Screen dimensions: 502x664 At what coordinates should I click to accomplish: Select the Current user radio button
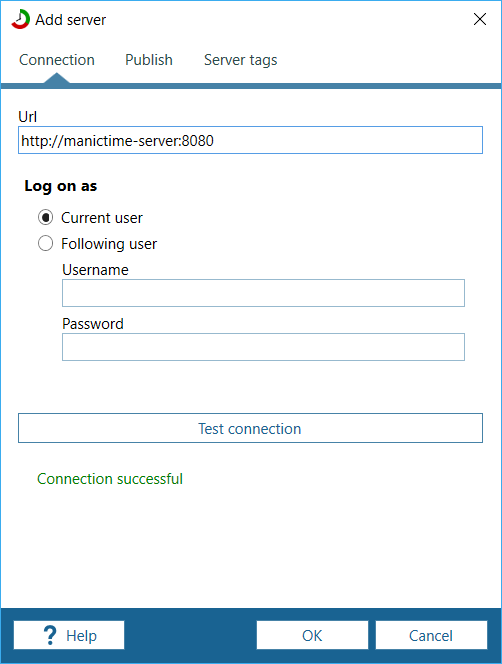[x=45, y=218]
